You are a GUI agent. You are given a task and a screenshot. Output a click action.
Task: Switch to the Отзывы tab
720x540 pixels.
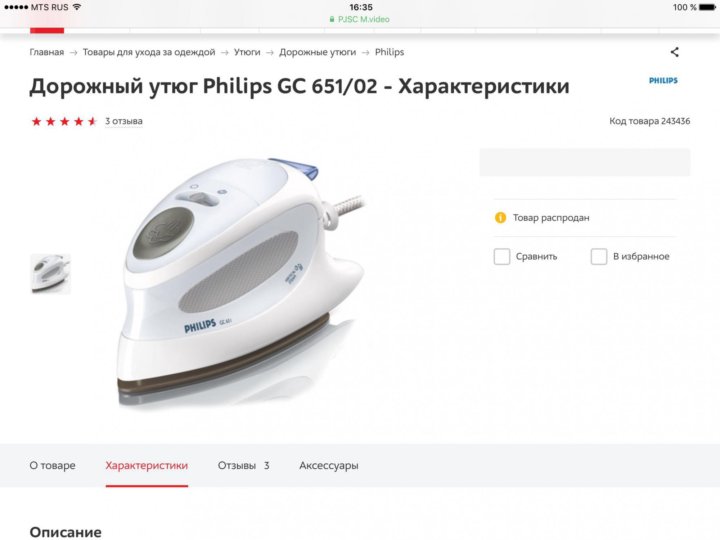[243, 465]
